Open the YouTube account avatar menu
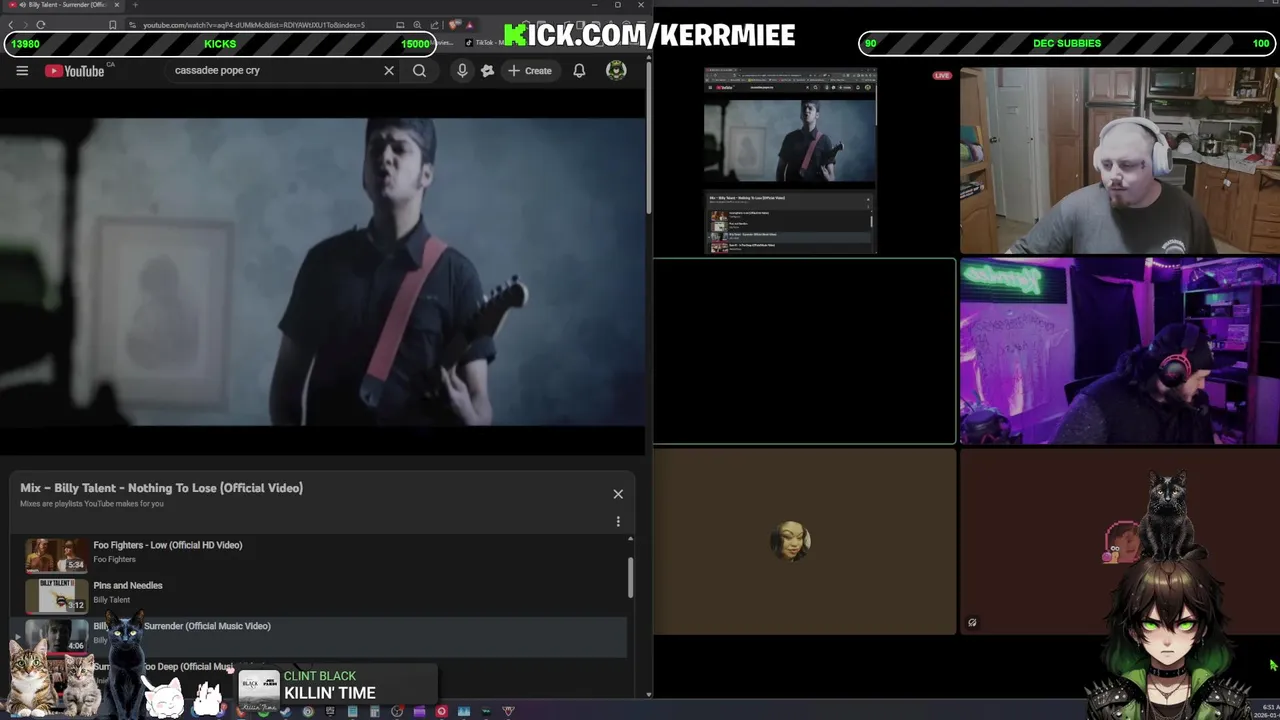Screen dimensions: 1280x720 (616, 70)
